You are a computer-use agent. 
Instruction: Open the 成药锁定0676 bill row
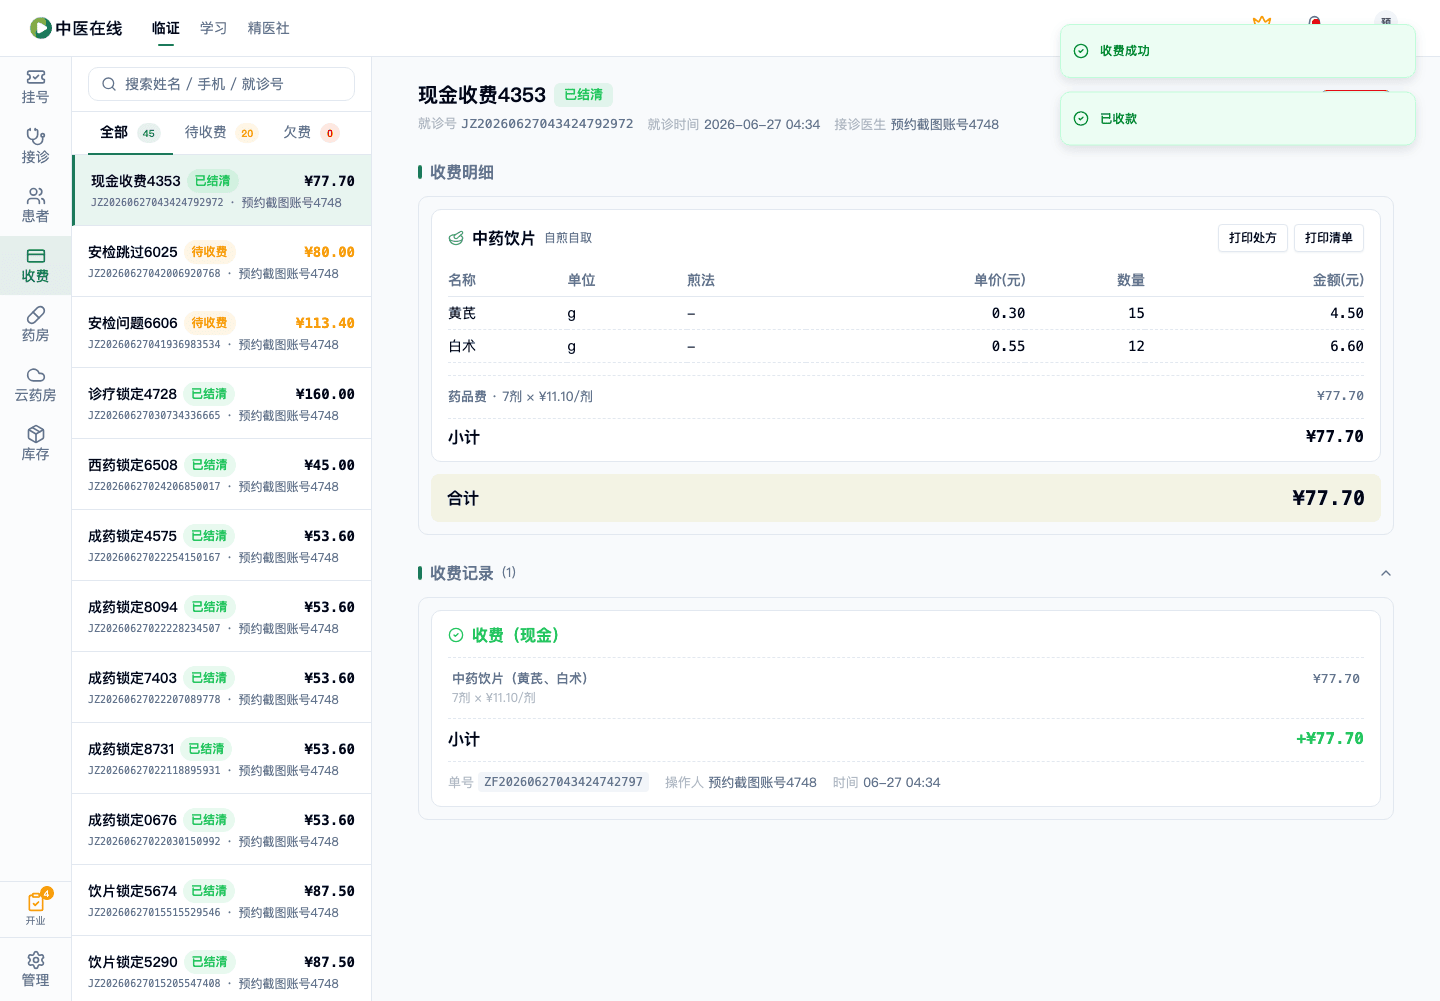point(222,829)
